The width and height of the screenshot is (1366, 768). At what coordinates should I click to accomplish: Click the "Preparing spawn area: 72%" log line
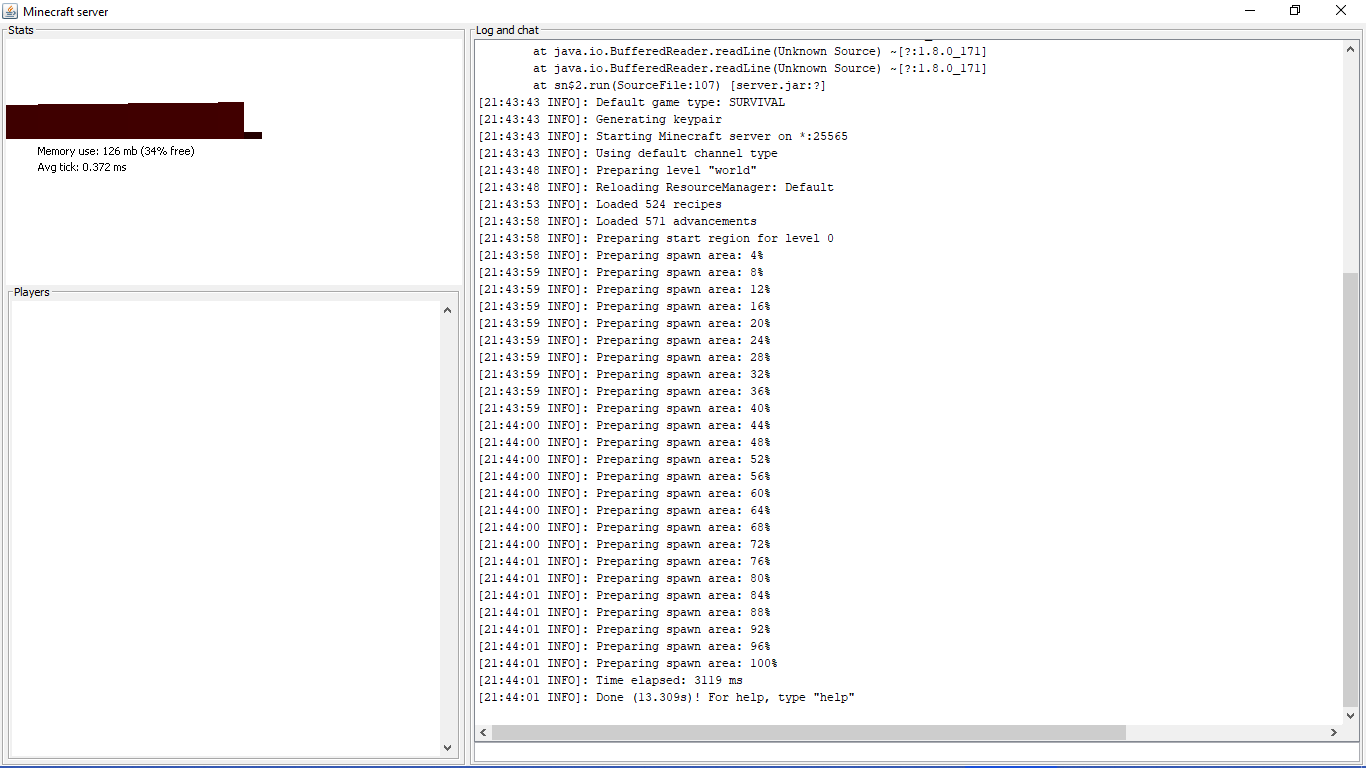pos(624,544)
